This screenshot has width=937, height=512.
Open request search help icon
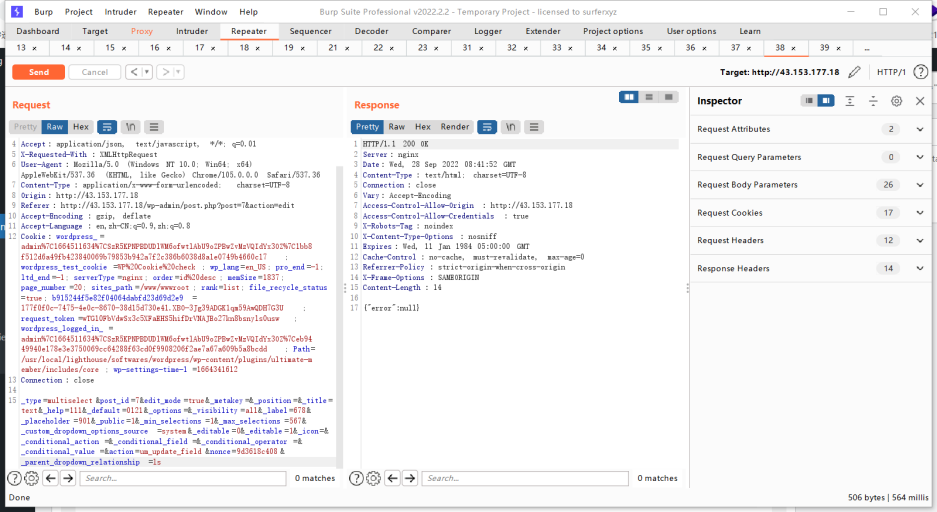click(x=14, y=478)
